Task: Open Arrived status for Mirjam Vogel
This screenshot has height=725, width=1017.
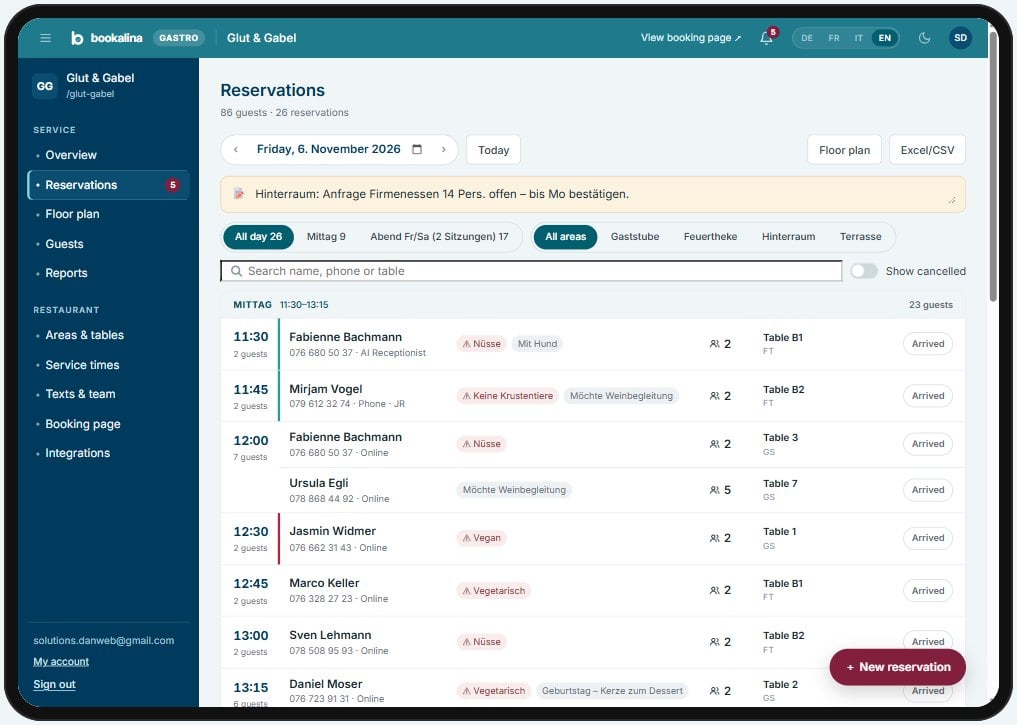Action: (x=927, y=396)
